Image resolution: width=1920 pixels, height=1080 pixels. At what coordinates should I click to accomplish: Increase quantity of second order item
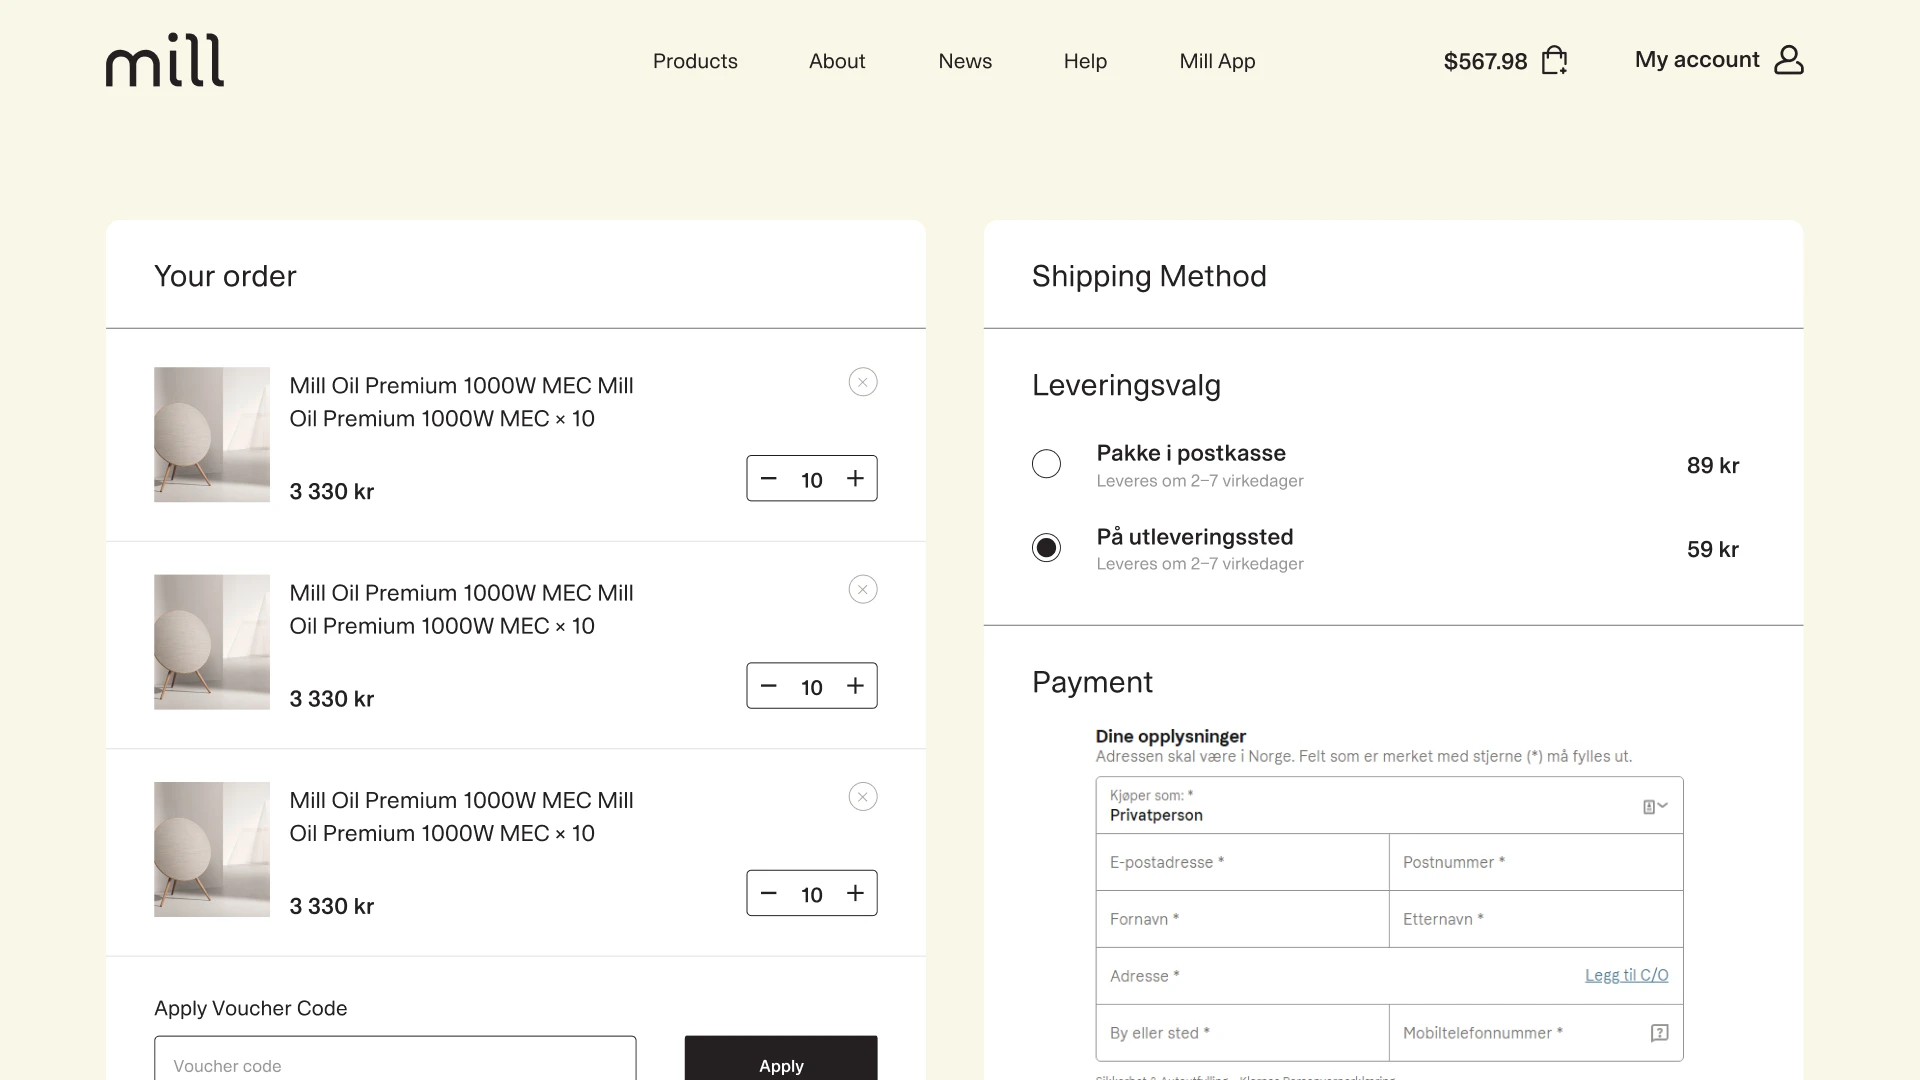[x=855, y=685]
